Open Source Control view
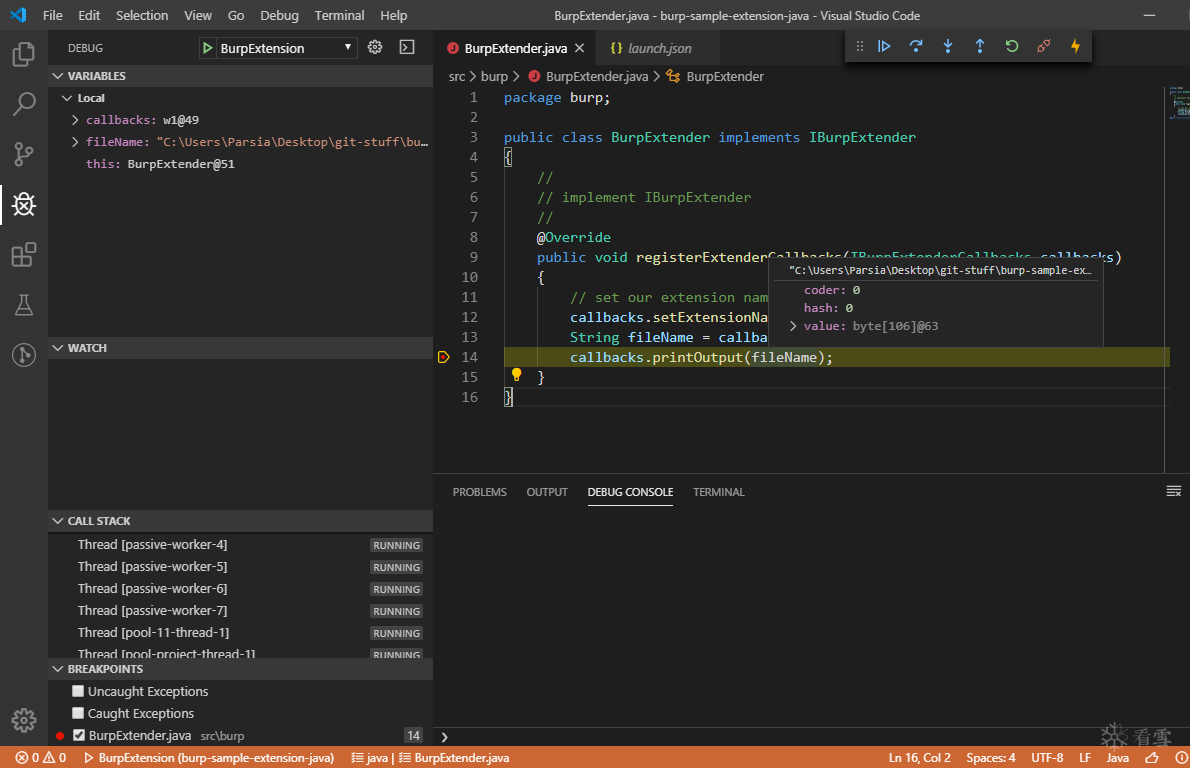Image resolution: width=1190 pixels, height=768 pixels. point(24,154)
